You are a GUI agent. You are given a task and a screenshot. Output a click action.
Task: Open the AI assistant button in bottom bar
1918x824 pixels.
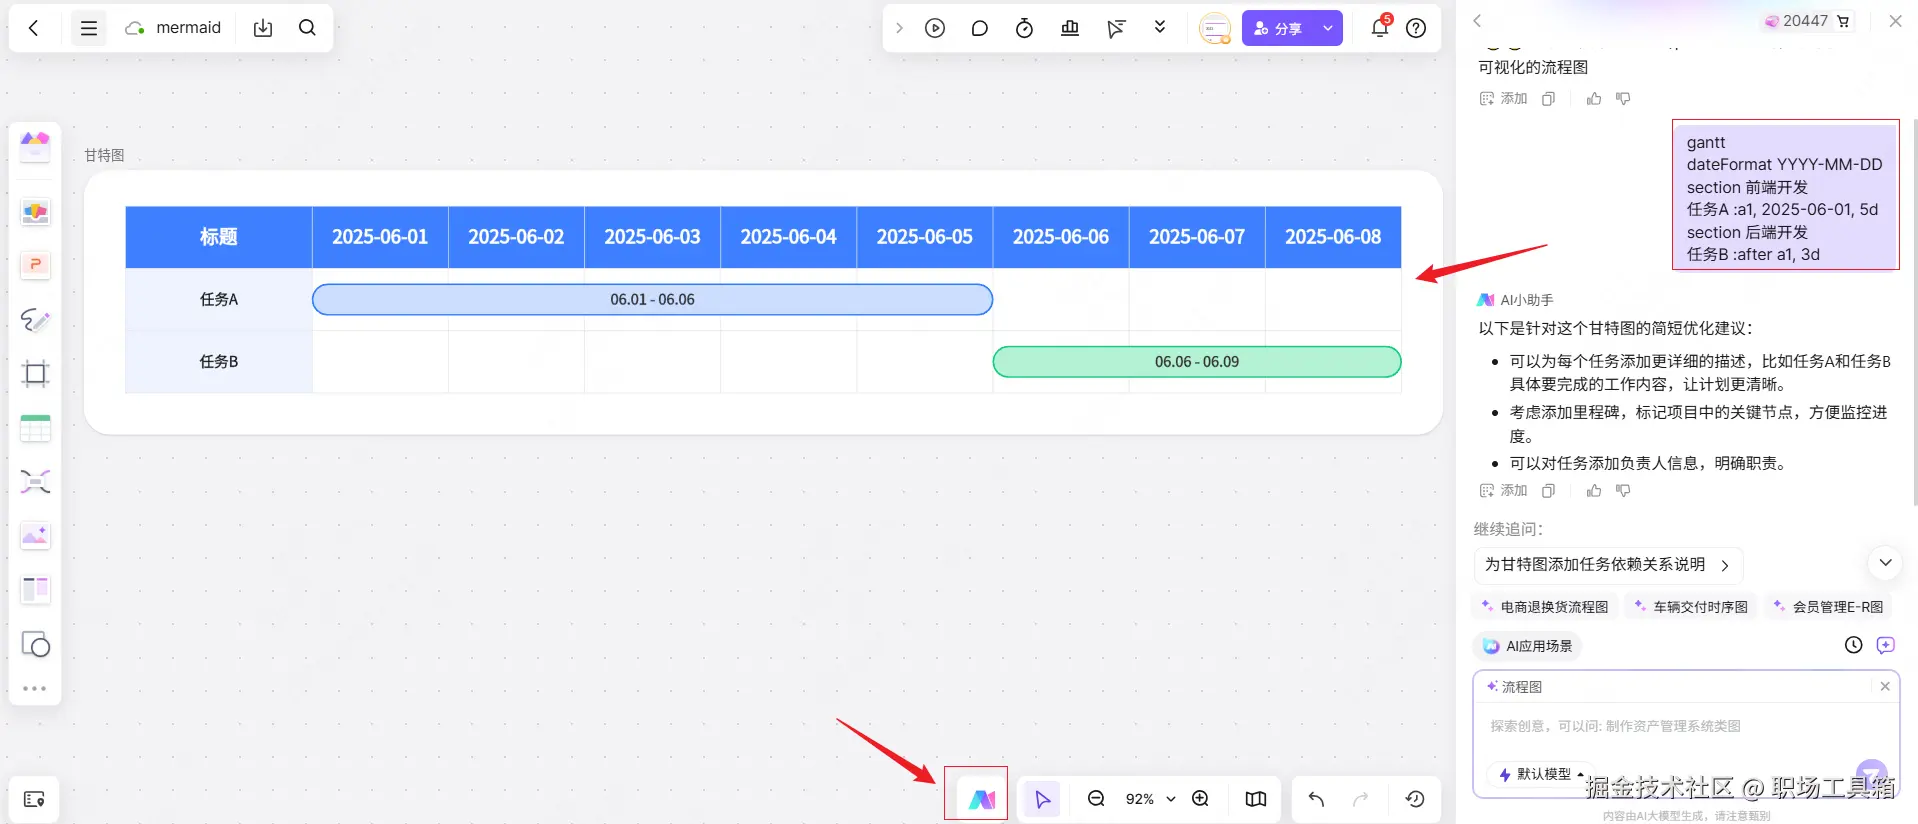click(981, 799)
